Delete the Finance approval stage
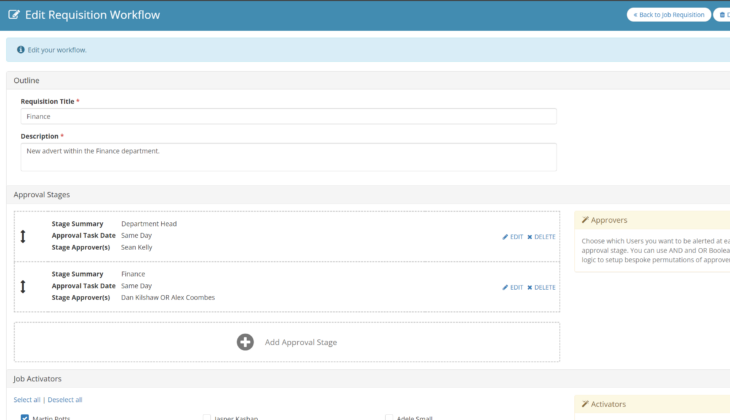 tap(541, 287)
